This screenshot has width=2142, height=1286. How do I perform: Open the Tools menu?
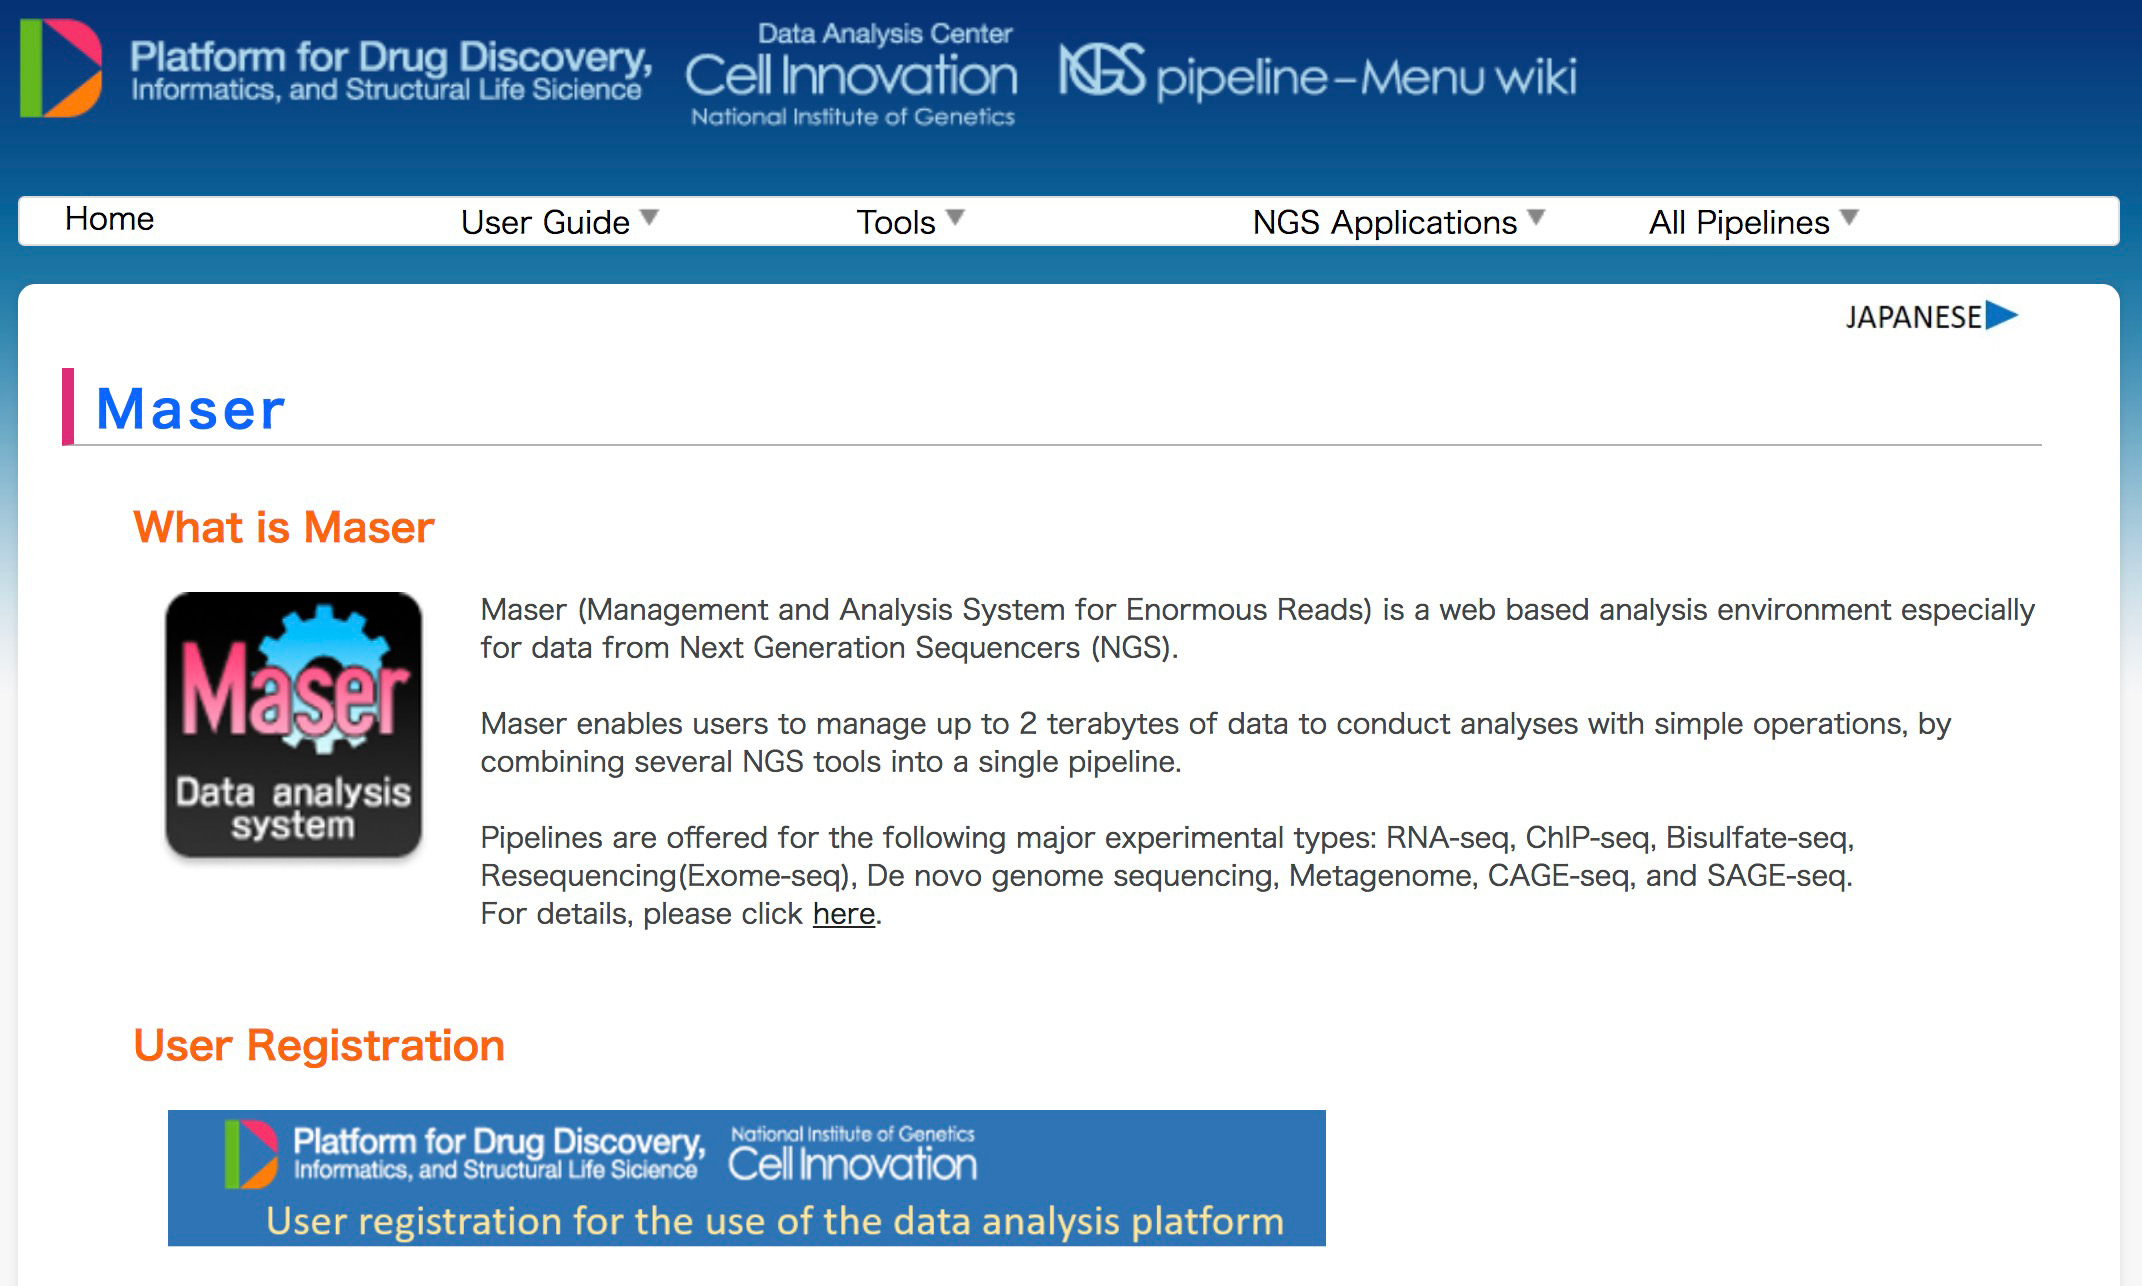click(895, 222)
